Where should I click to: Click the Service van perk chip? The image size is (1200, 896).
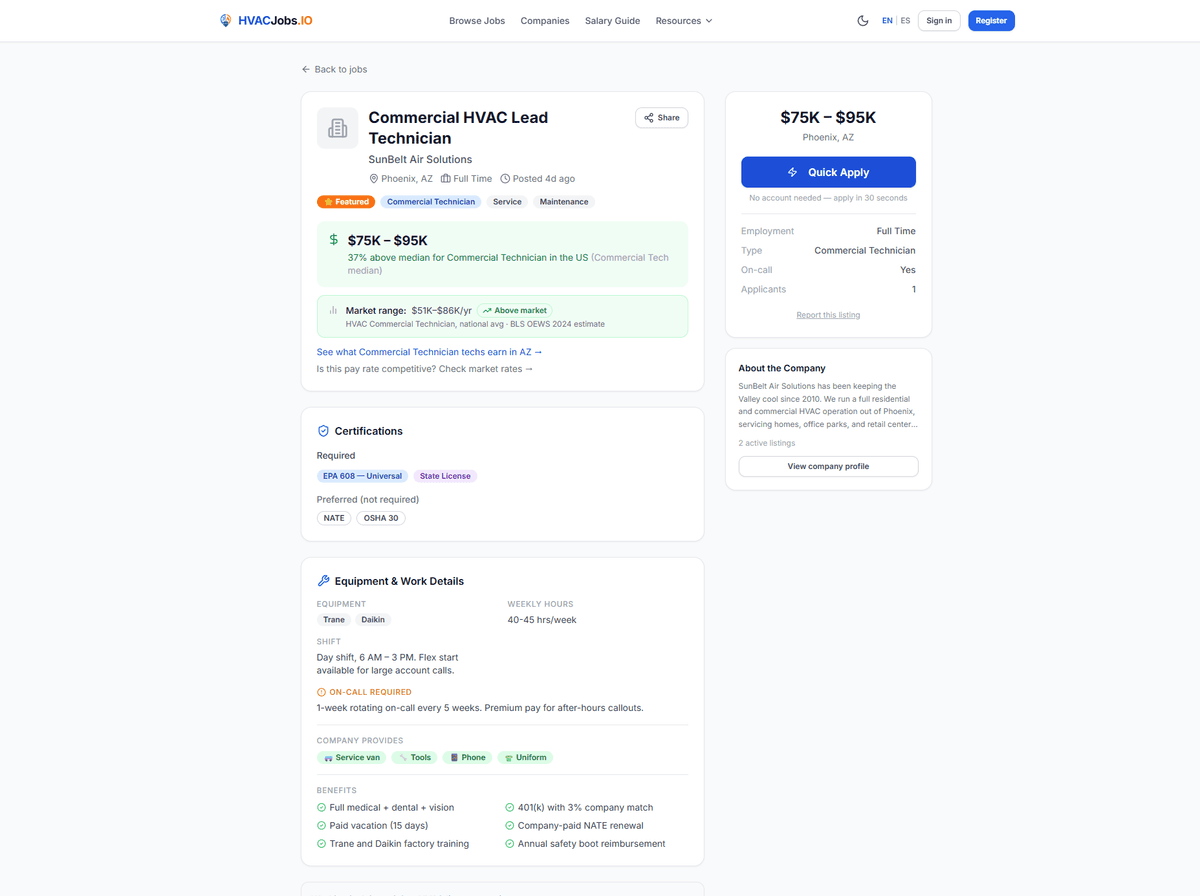point(352,758)
